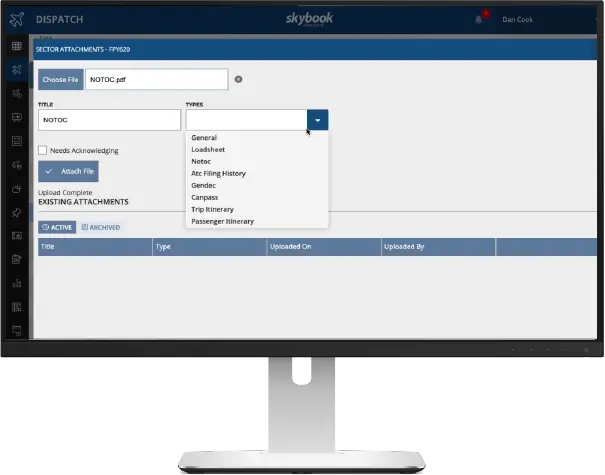Switch to the Archived tab
The image size is (605, 475).
[x=101, y=227]
